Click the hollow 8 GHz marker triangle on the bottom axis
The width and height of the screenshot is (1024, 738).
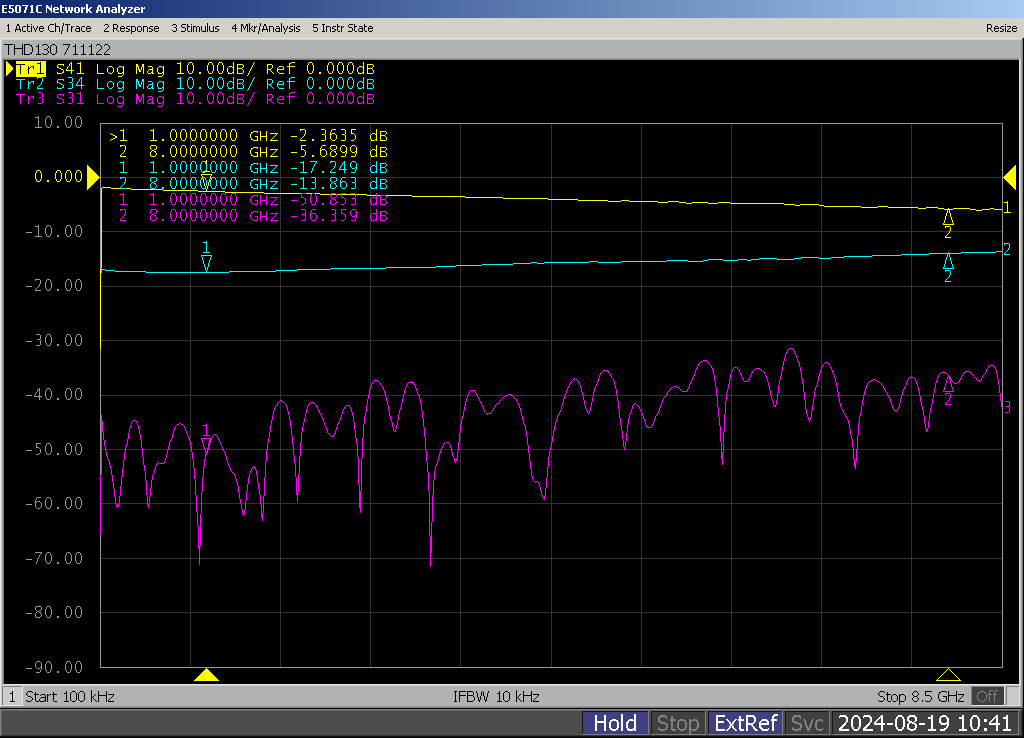pyautogui.click(x=948, y=675)
